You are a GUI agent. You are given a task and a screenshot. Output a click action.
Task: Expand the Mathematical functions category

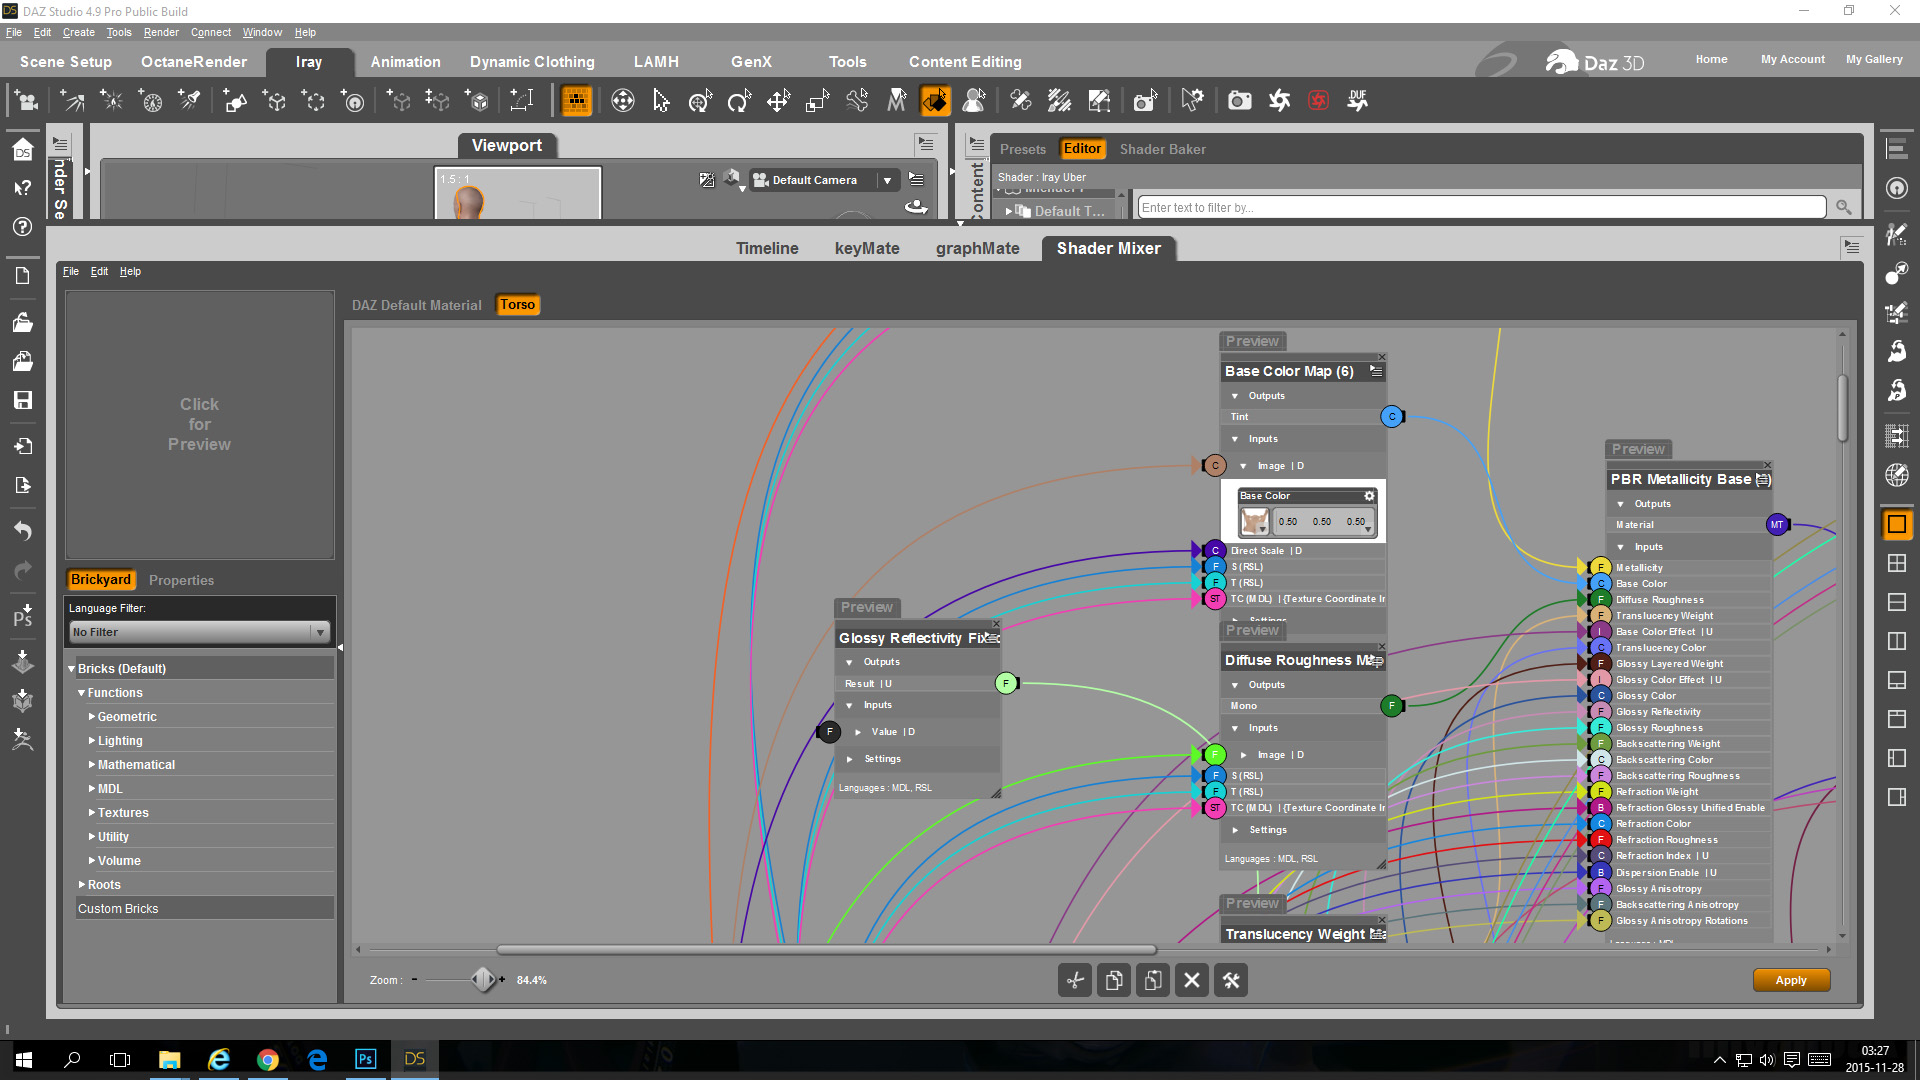tap(92, 765)
